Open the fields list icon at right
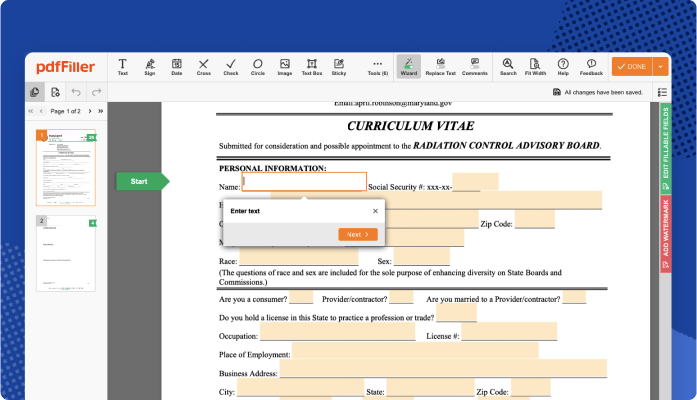 point(662,92)
